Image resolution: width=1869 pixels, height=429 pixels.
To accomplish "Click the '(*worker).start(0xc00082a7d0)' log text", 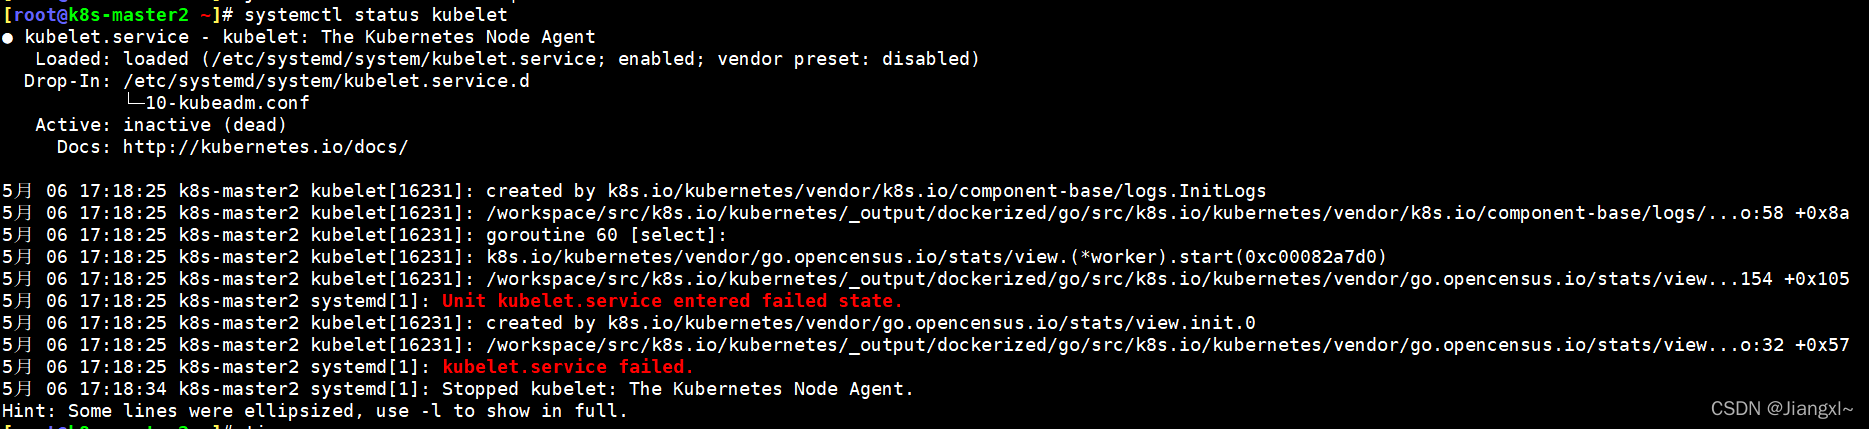I will click(1228, 257).
